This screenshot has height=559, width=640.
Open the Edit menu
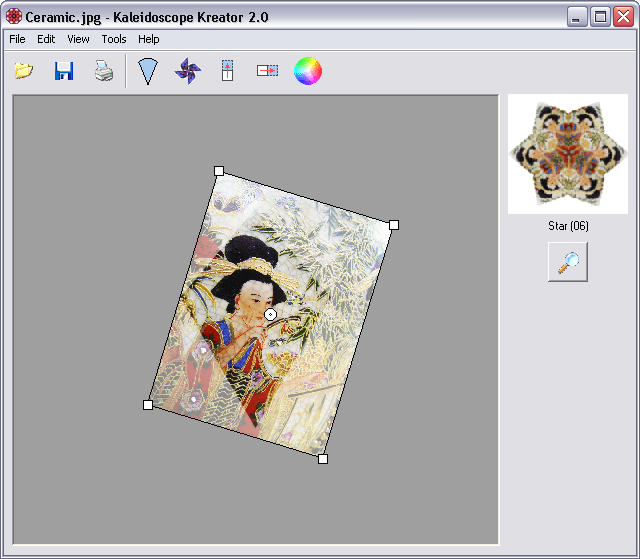[x=46, y=39]
